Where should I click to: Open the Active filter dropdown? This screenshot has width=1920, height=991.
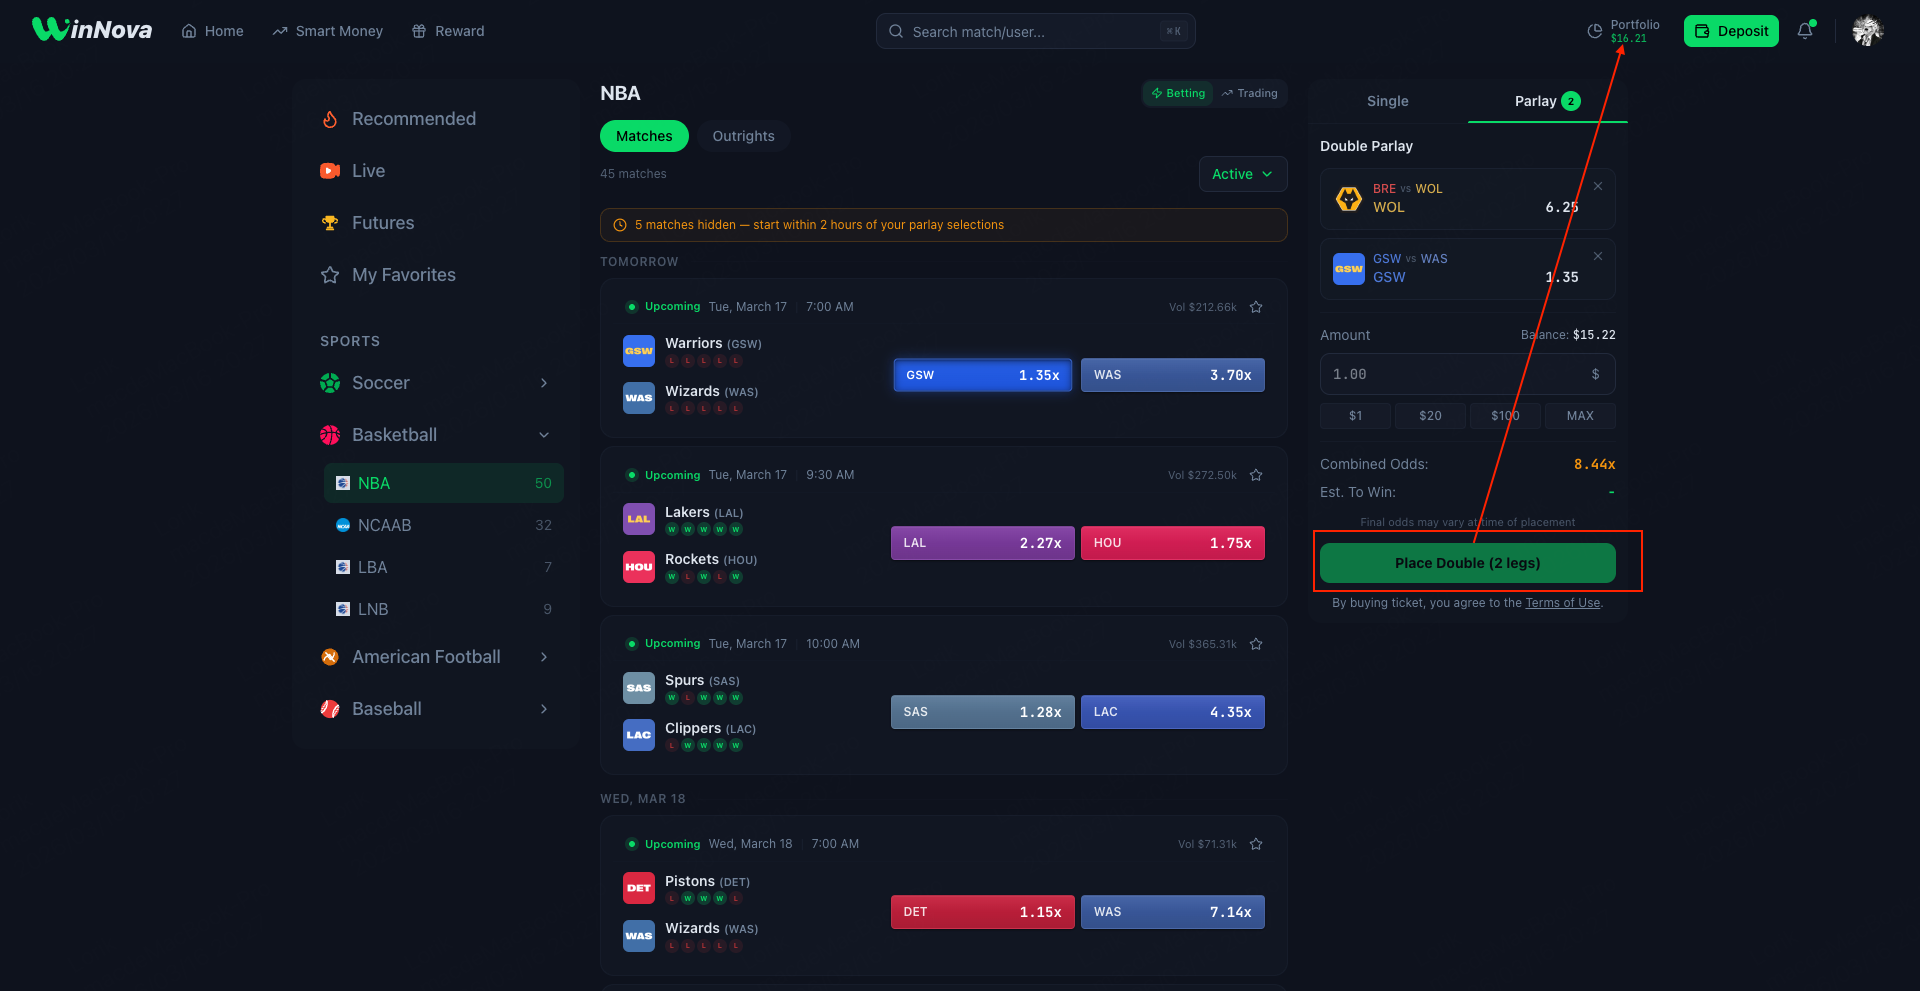(1242, 174)
